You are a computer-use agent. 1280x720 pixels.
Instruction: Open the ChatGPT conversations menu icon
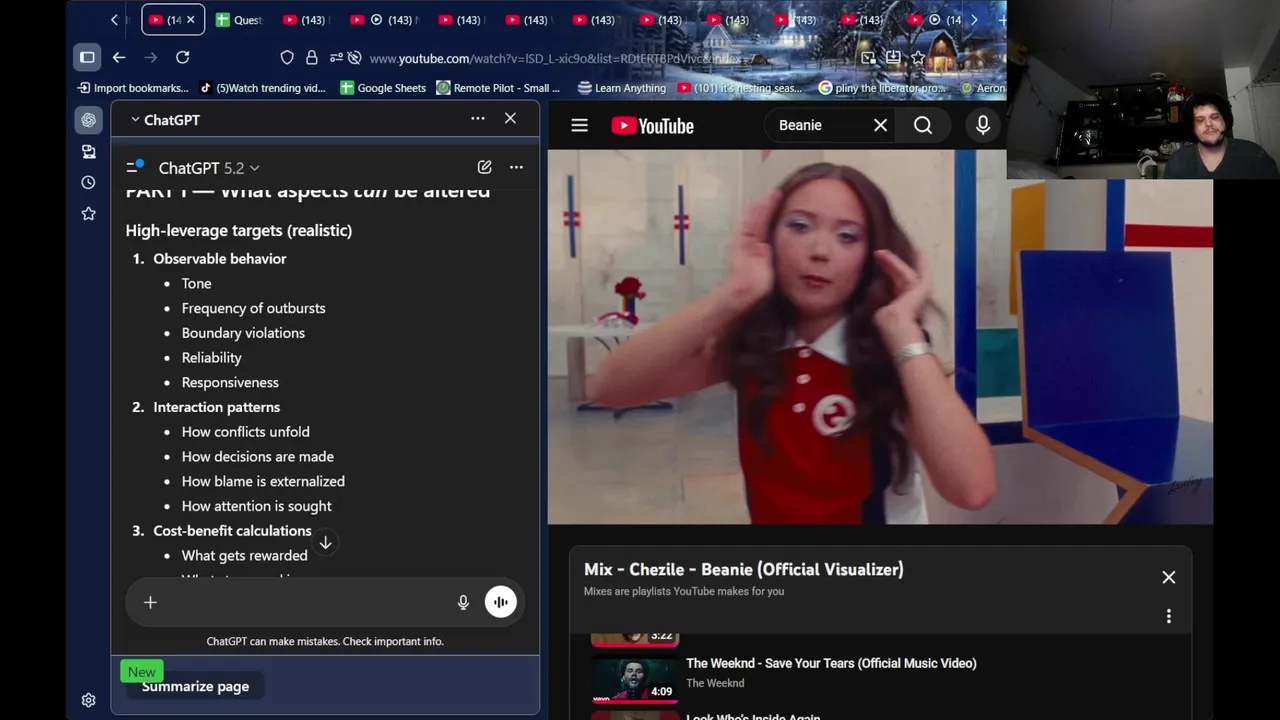(134, 167)
